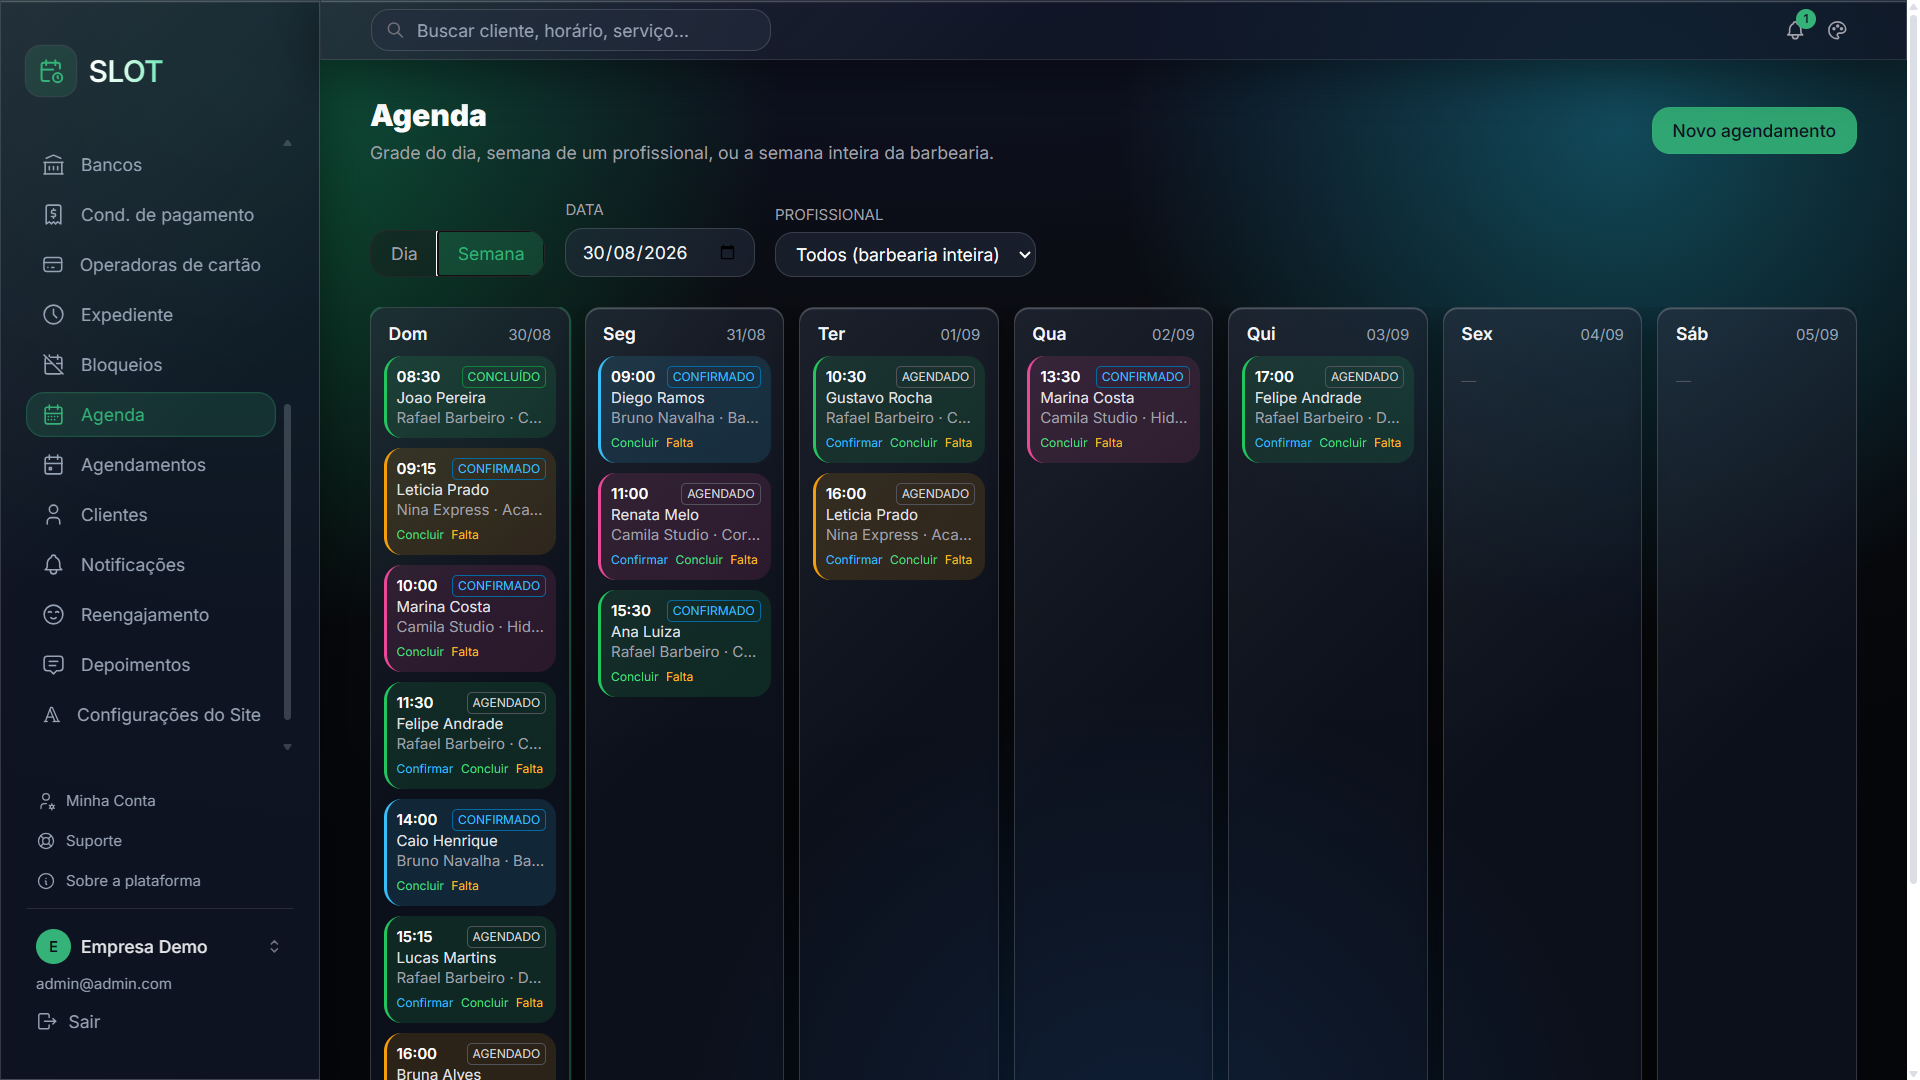Switch agenda view to Dia
1920x1080 pixels.
tap(404, 254)
